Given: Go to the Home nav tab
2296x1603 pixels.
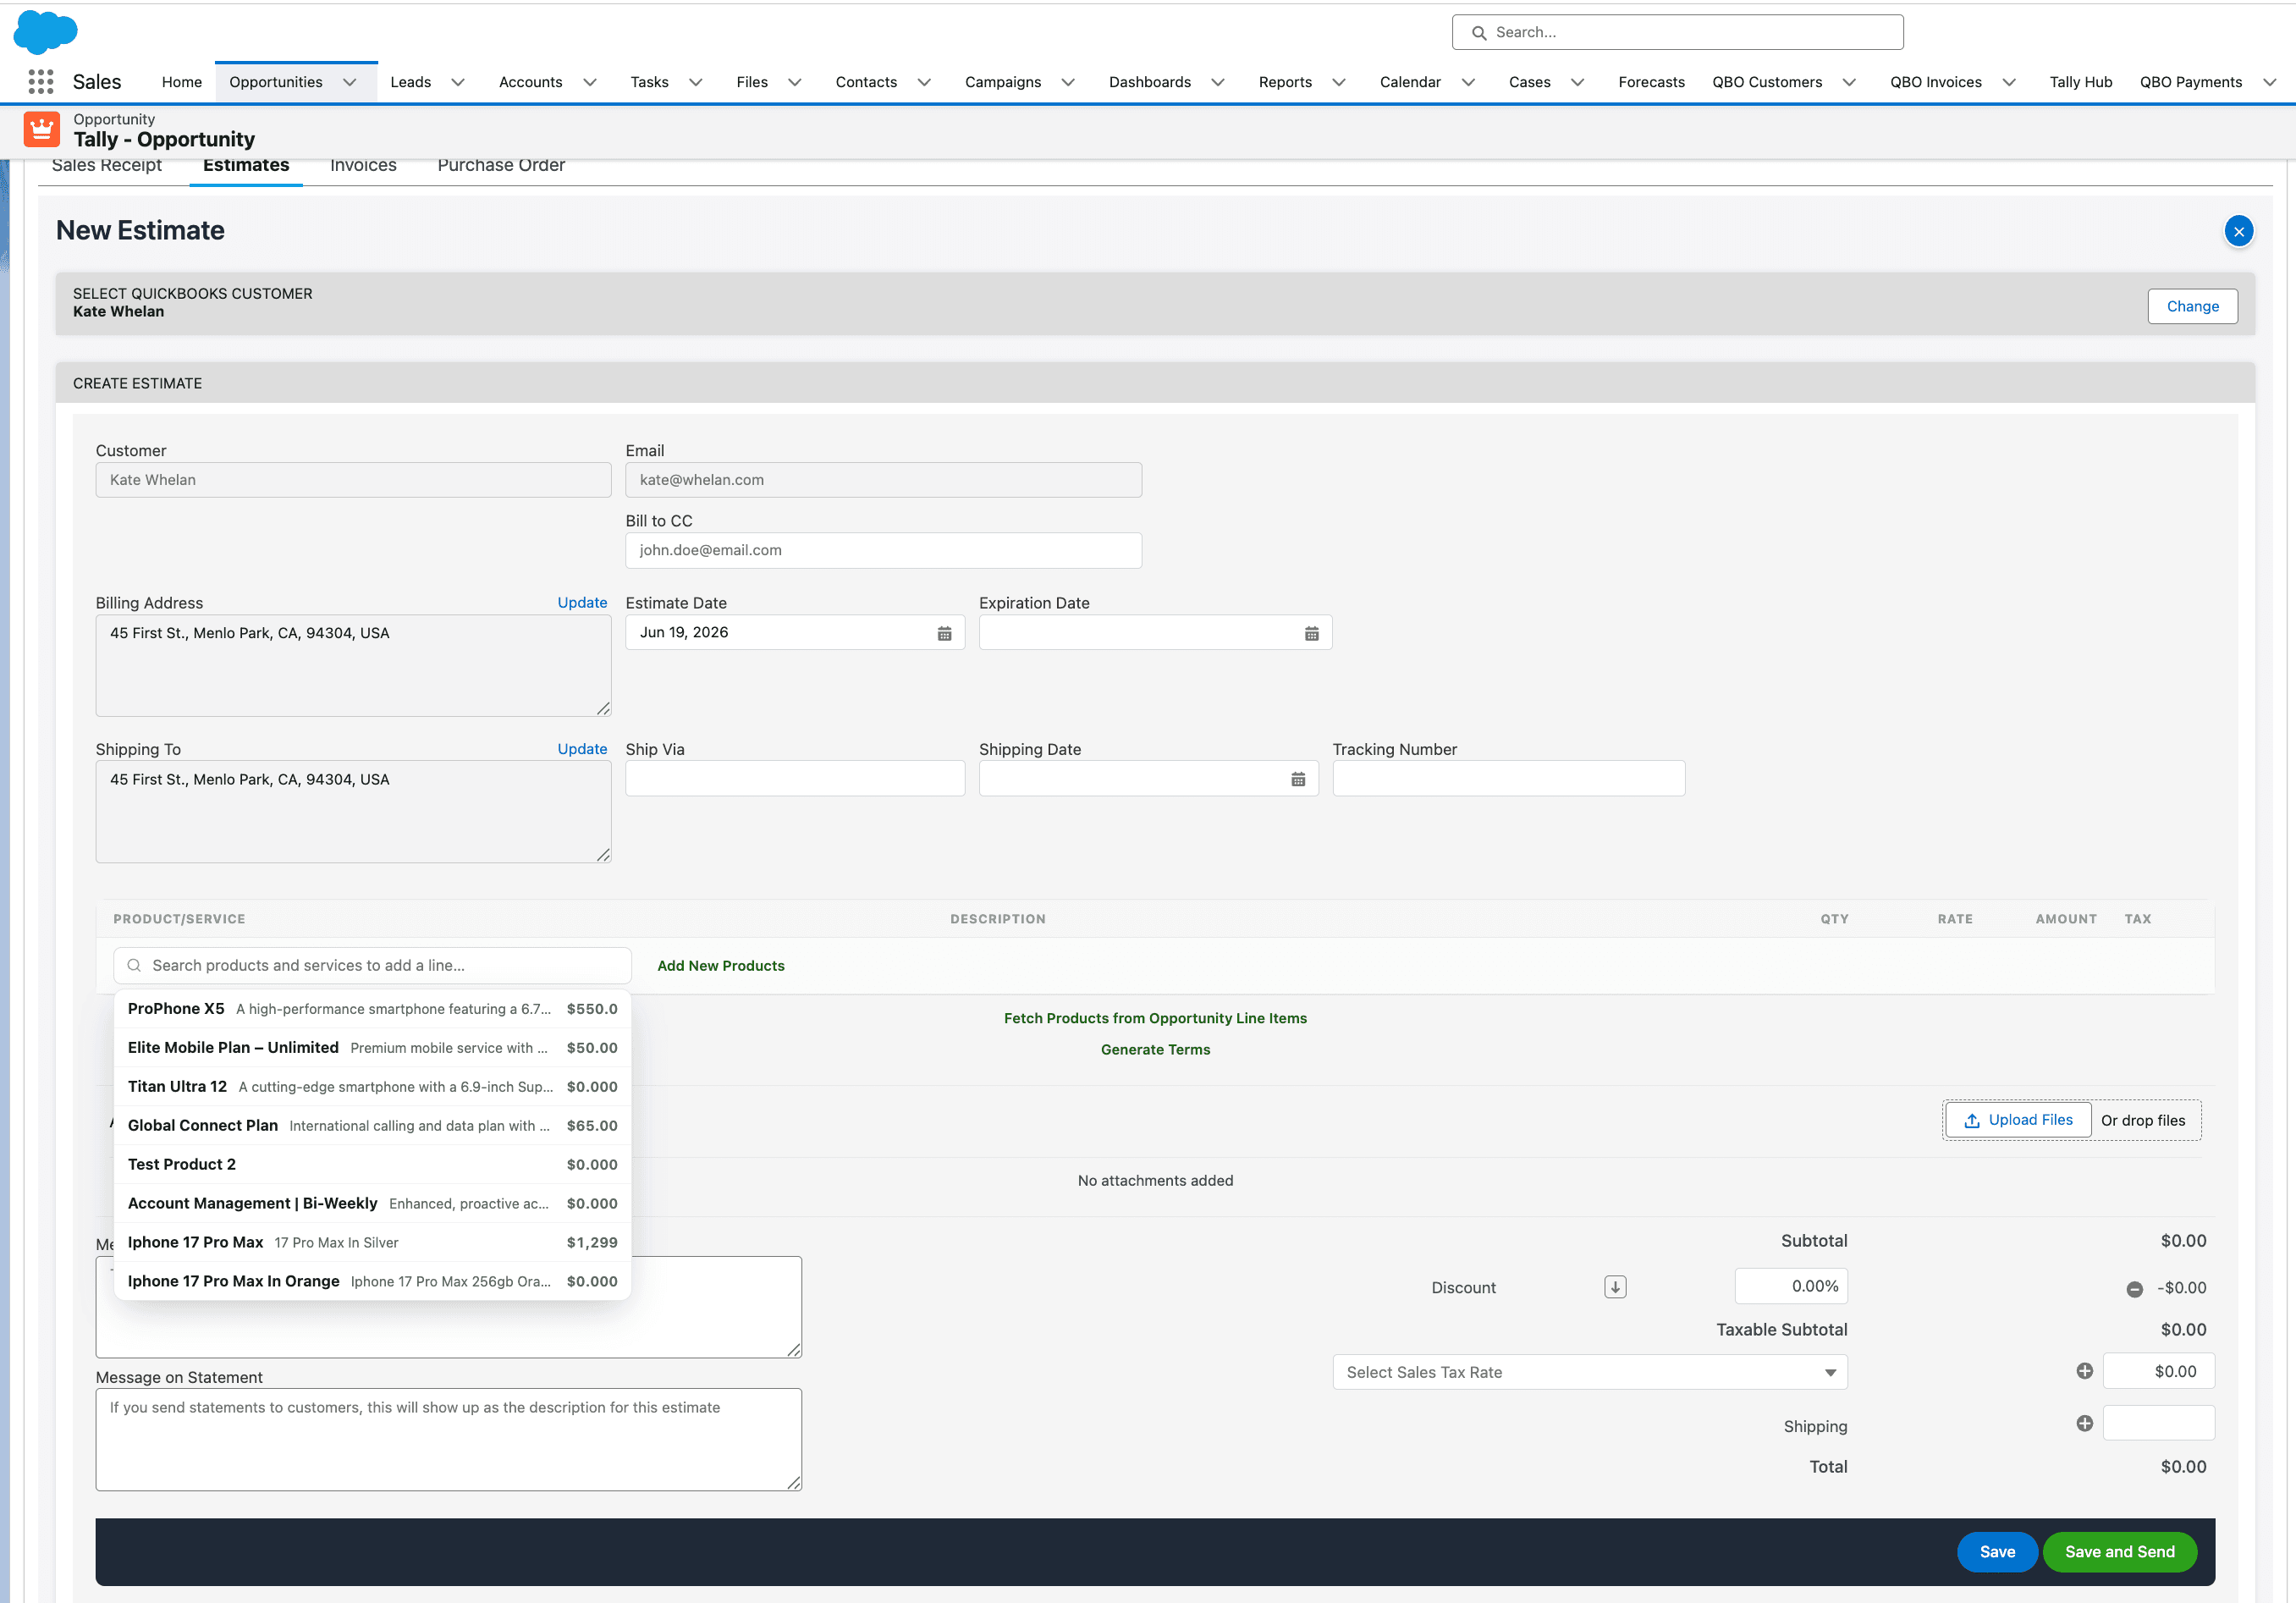Looking at the screenshot, I should pyautogui.click(x=181, y=82).
